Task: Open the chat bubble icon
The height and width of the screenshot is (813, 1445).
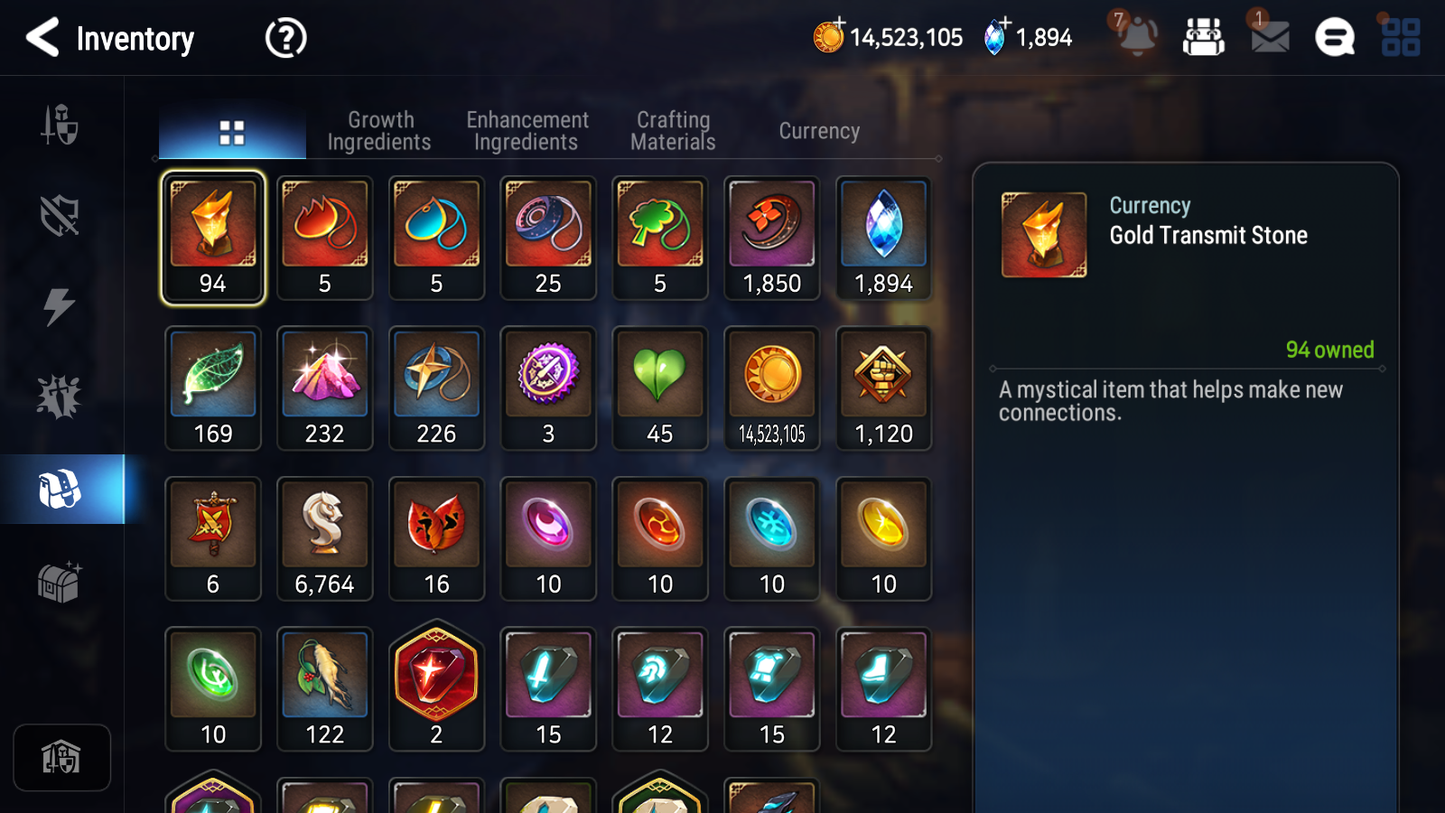Action: click(x=1334, y=38)
